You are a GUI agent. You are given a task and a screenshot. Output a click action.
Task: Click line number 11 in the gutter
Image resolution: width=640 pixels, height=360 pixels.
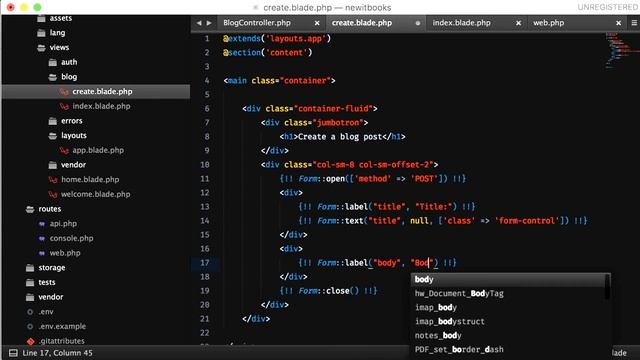pyautogui.click(x=205, y=179)
